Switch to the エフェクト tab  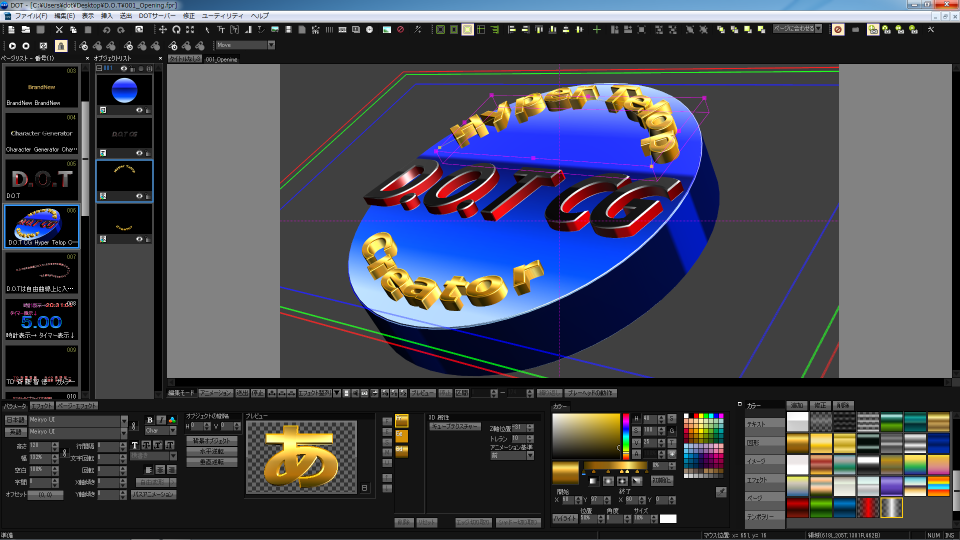[x=42, y=406]
